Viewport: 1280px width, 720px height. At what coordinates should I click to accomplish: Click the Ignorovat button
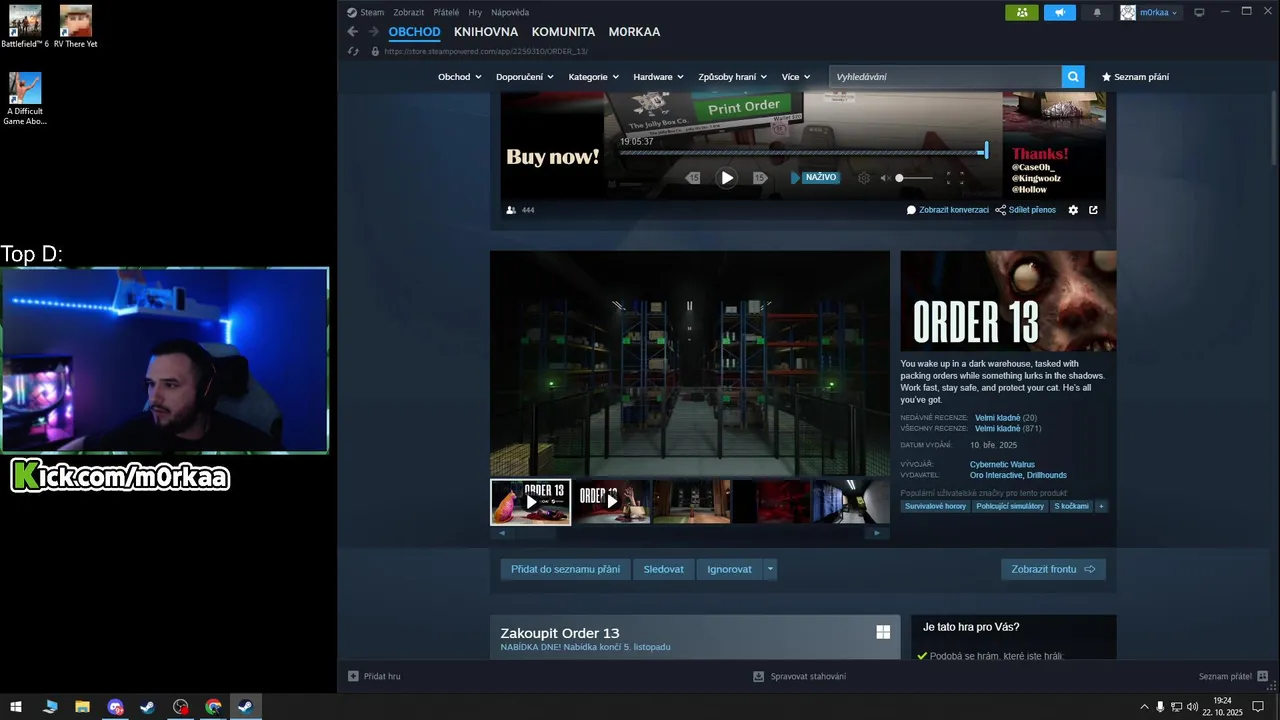[729, 569]
